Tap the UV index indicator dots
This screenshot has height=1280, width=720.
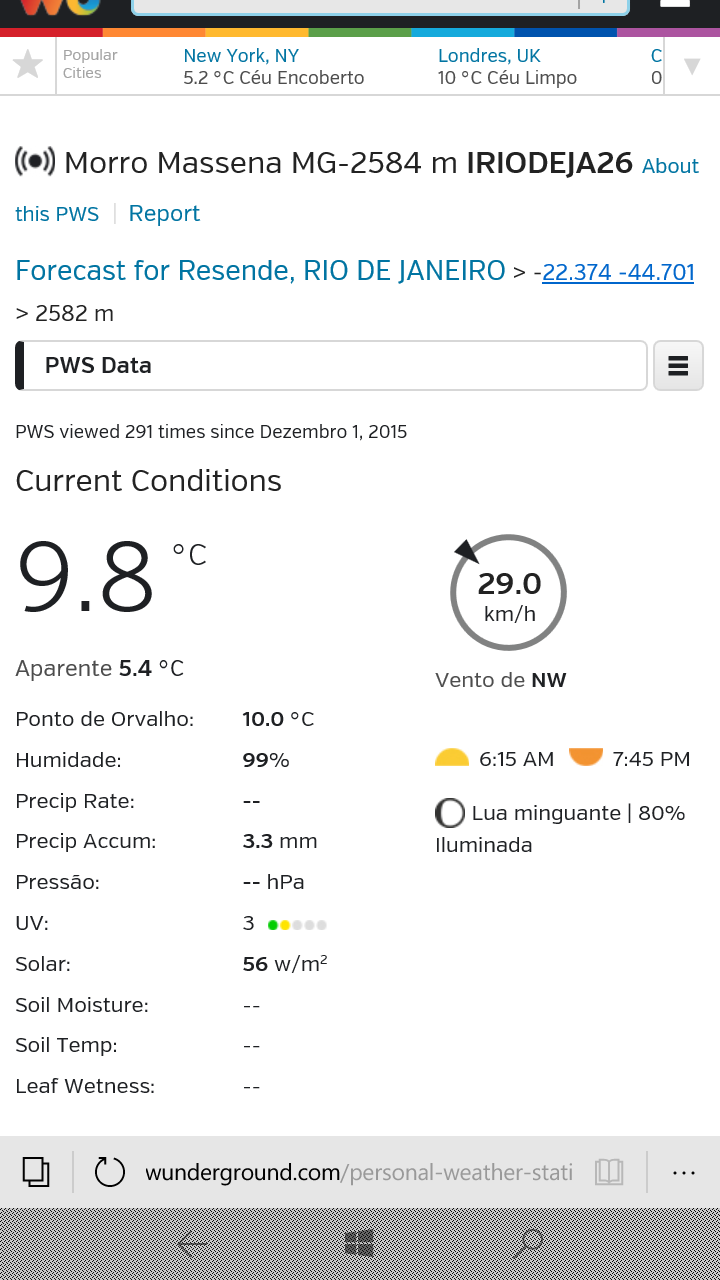(297, 925)
